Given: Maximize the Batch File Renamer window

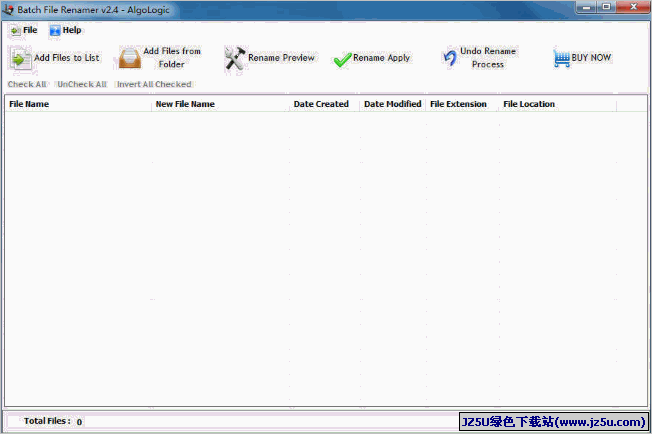Looking at the screenshot, I should point(606,7).
